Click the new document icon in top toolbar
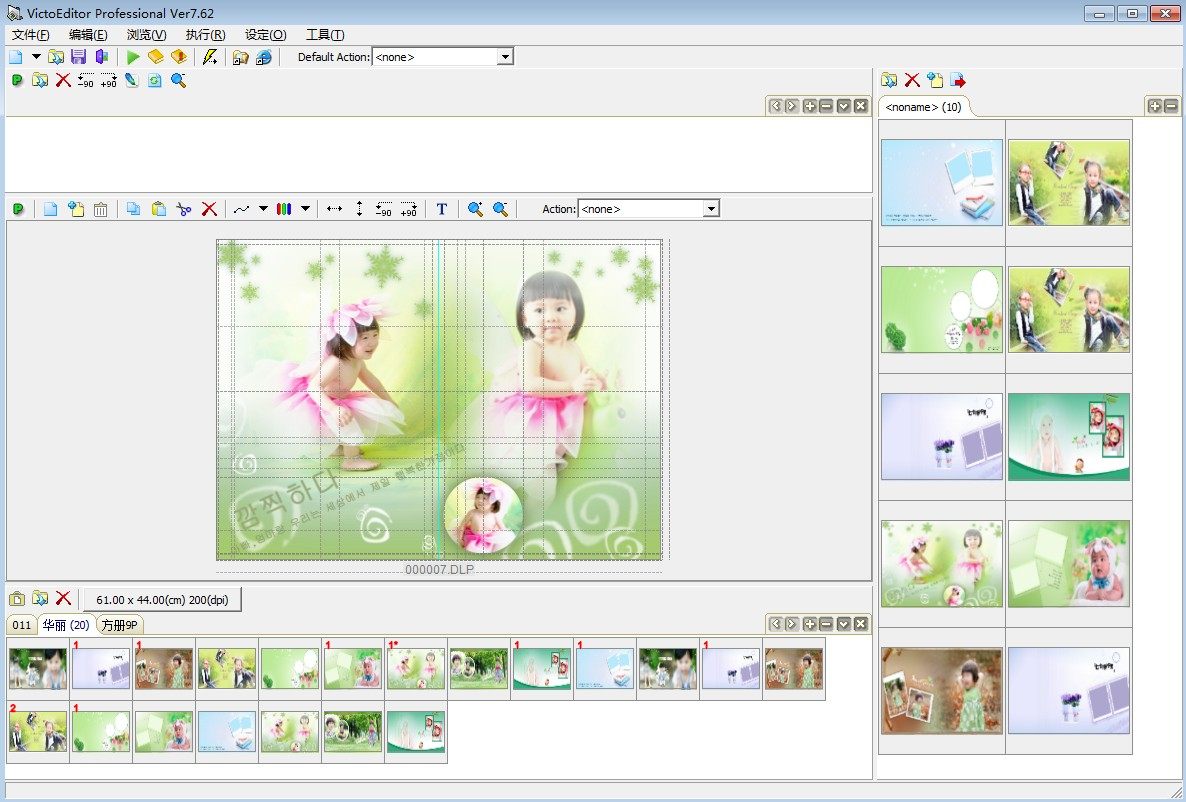The width and height of the screenshot is (1186, 802). [16, 57]
